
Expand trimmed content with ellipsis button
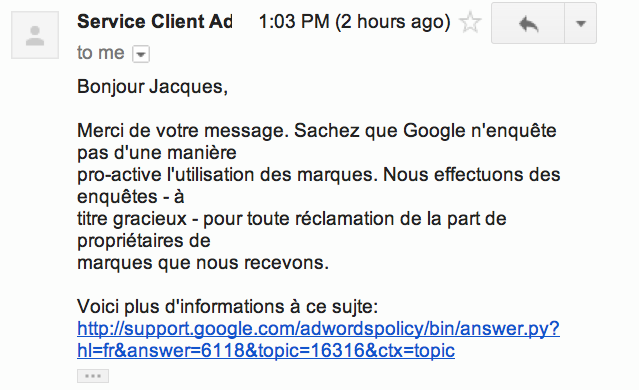point(93,376)
